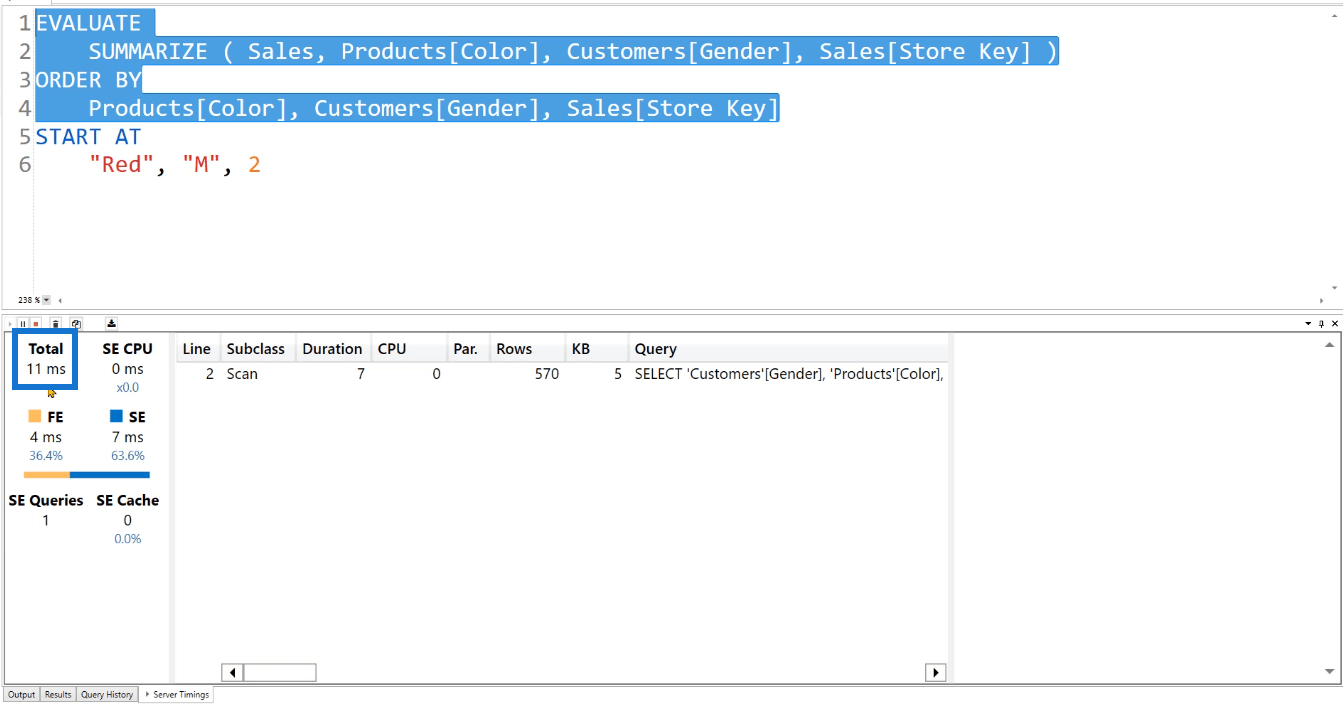This screenshot has height=704, width=1343.
Task: Click the FE/SE proportion bar
Action: click(x=86, y=475)
